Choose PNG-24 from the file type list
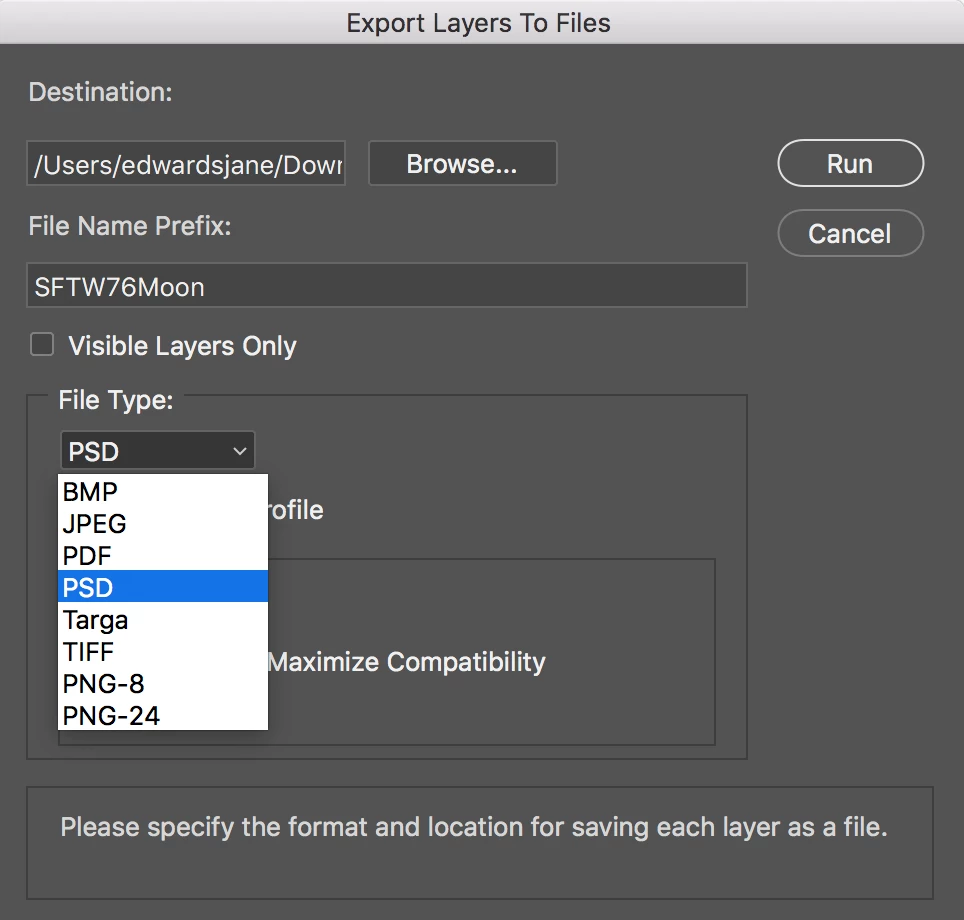 click(163, 715)
